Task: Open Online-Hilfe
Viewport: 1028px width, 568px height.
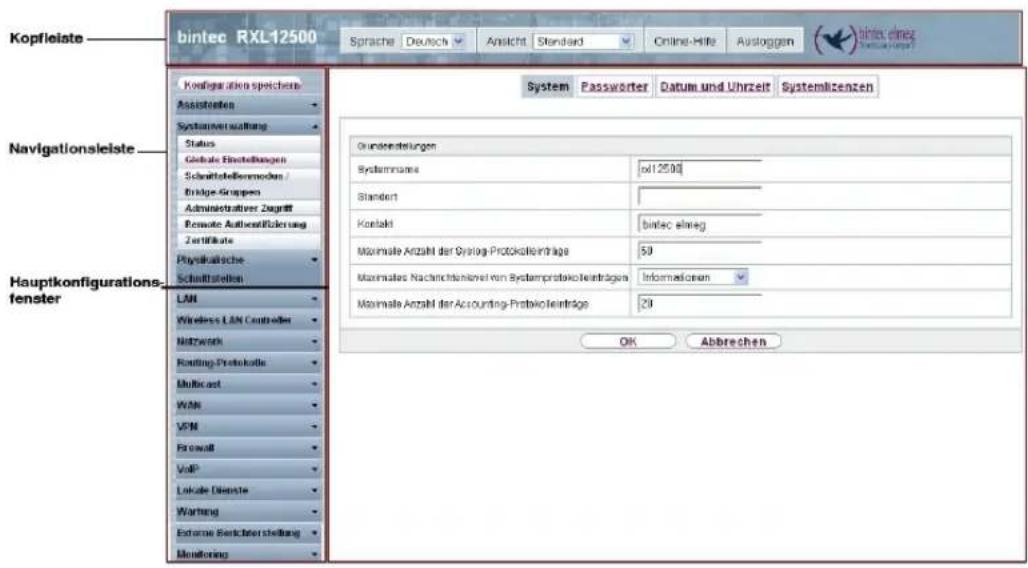Action: pyautogui.click(x=684, y=41)
